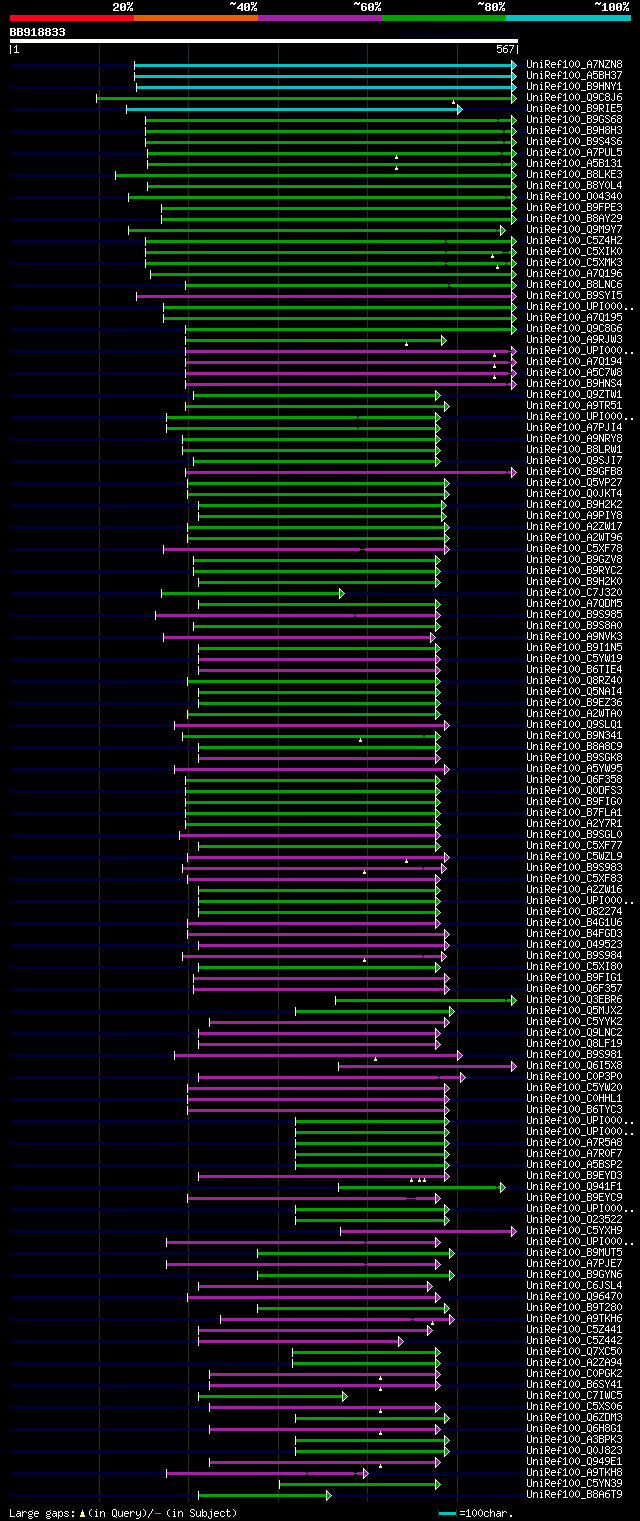Select the UniRef100_B9EYD3 label
640x1521 pixels.
click(x=574, y=1175)
